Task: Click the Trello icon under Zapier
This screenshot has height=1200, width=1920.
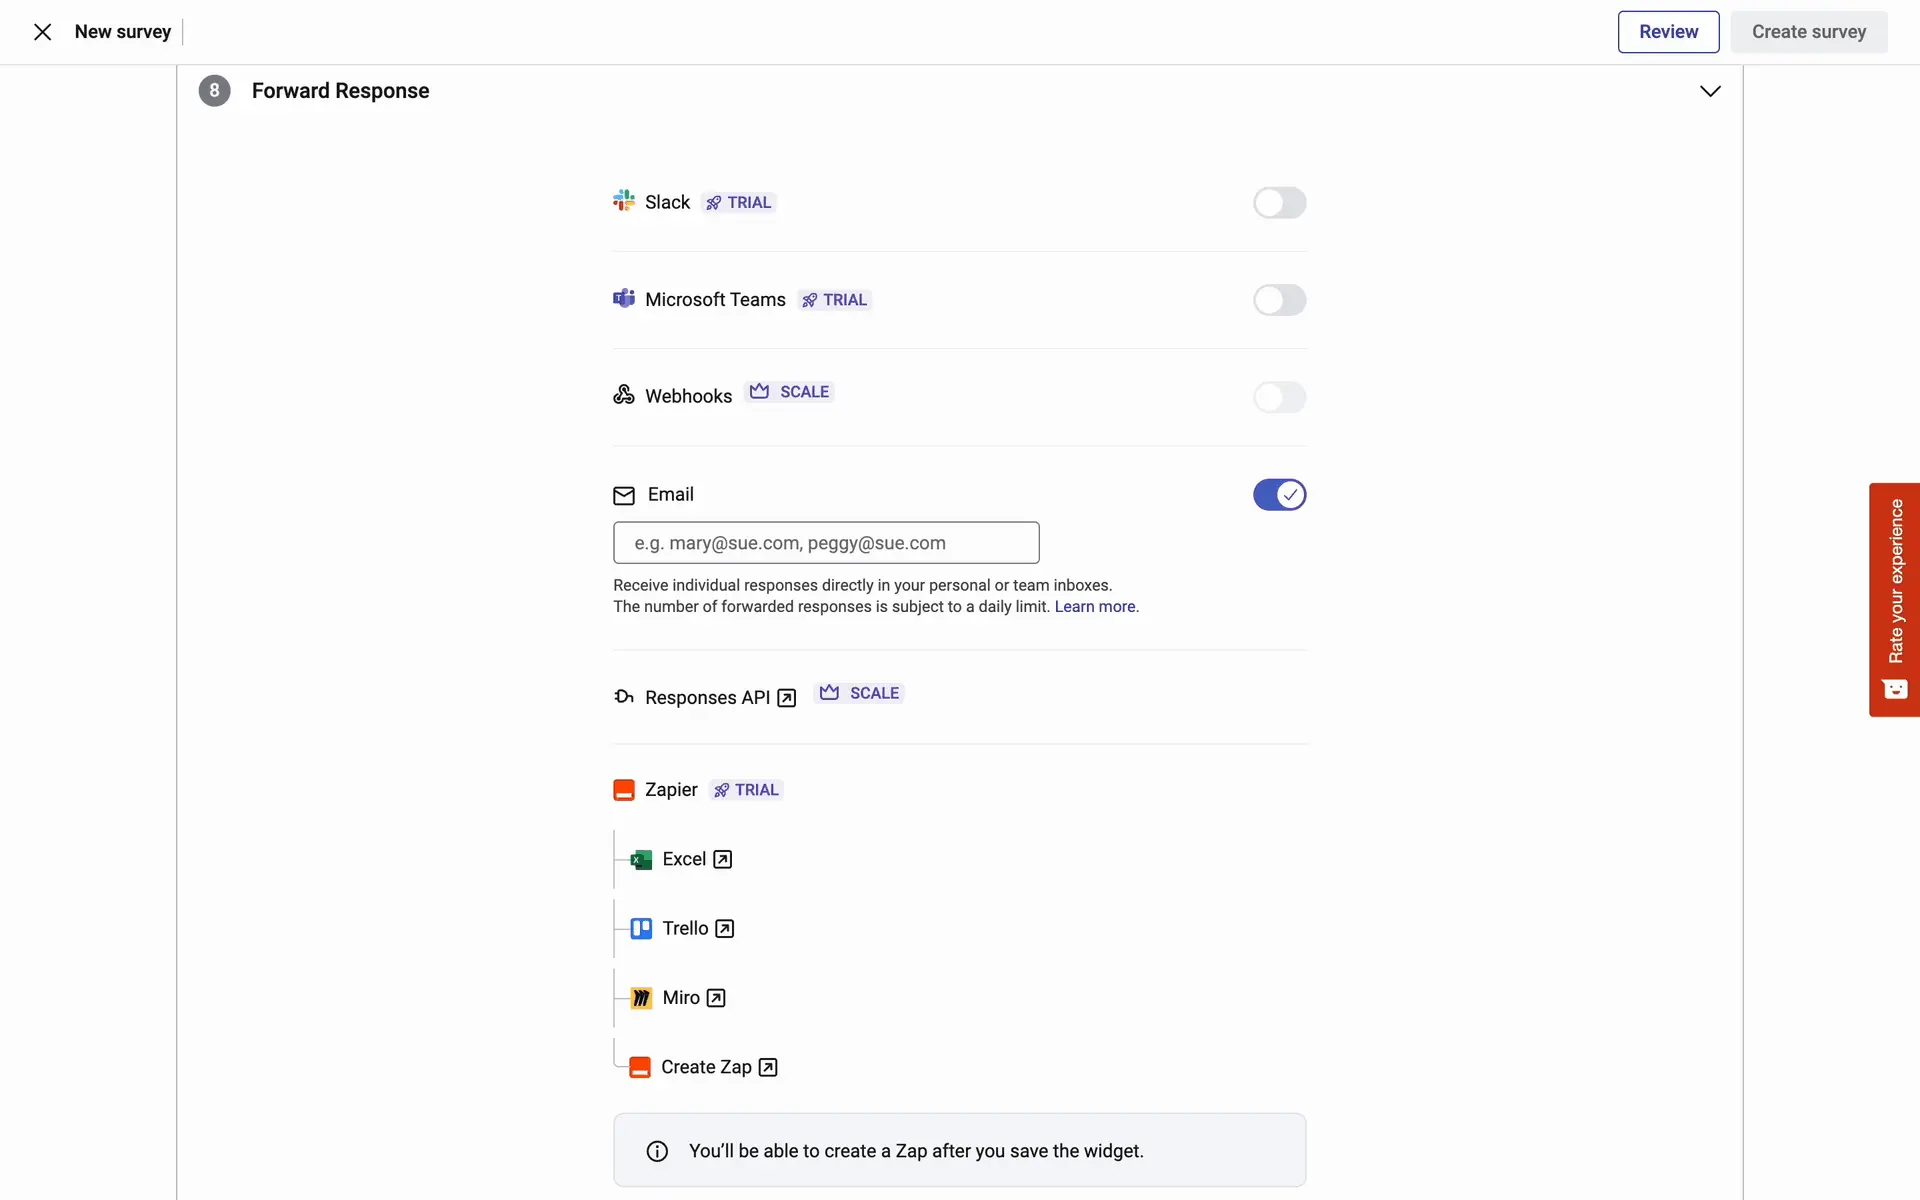Action: 641,929
